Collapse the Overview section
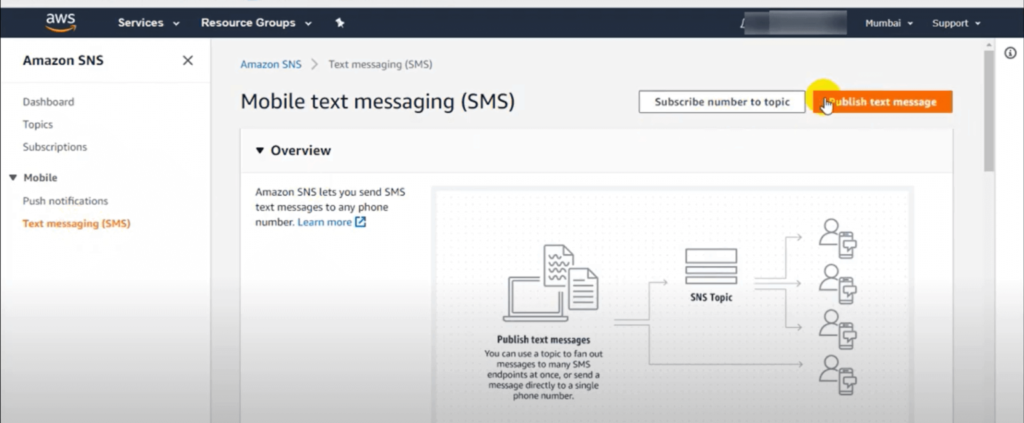 260,151
